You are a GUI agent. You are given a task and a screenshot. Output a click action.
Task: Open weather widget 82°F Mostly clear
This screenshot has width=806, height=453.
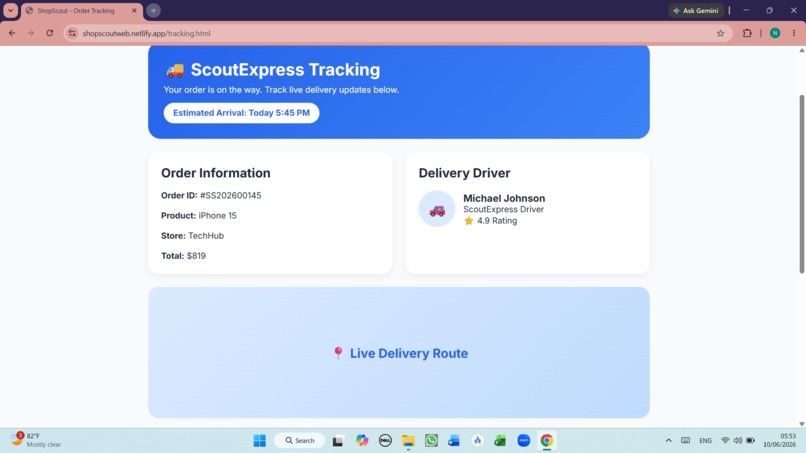[x=36, y=440]
